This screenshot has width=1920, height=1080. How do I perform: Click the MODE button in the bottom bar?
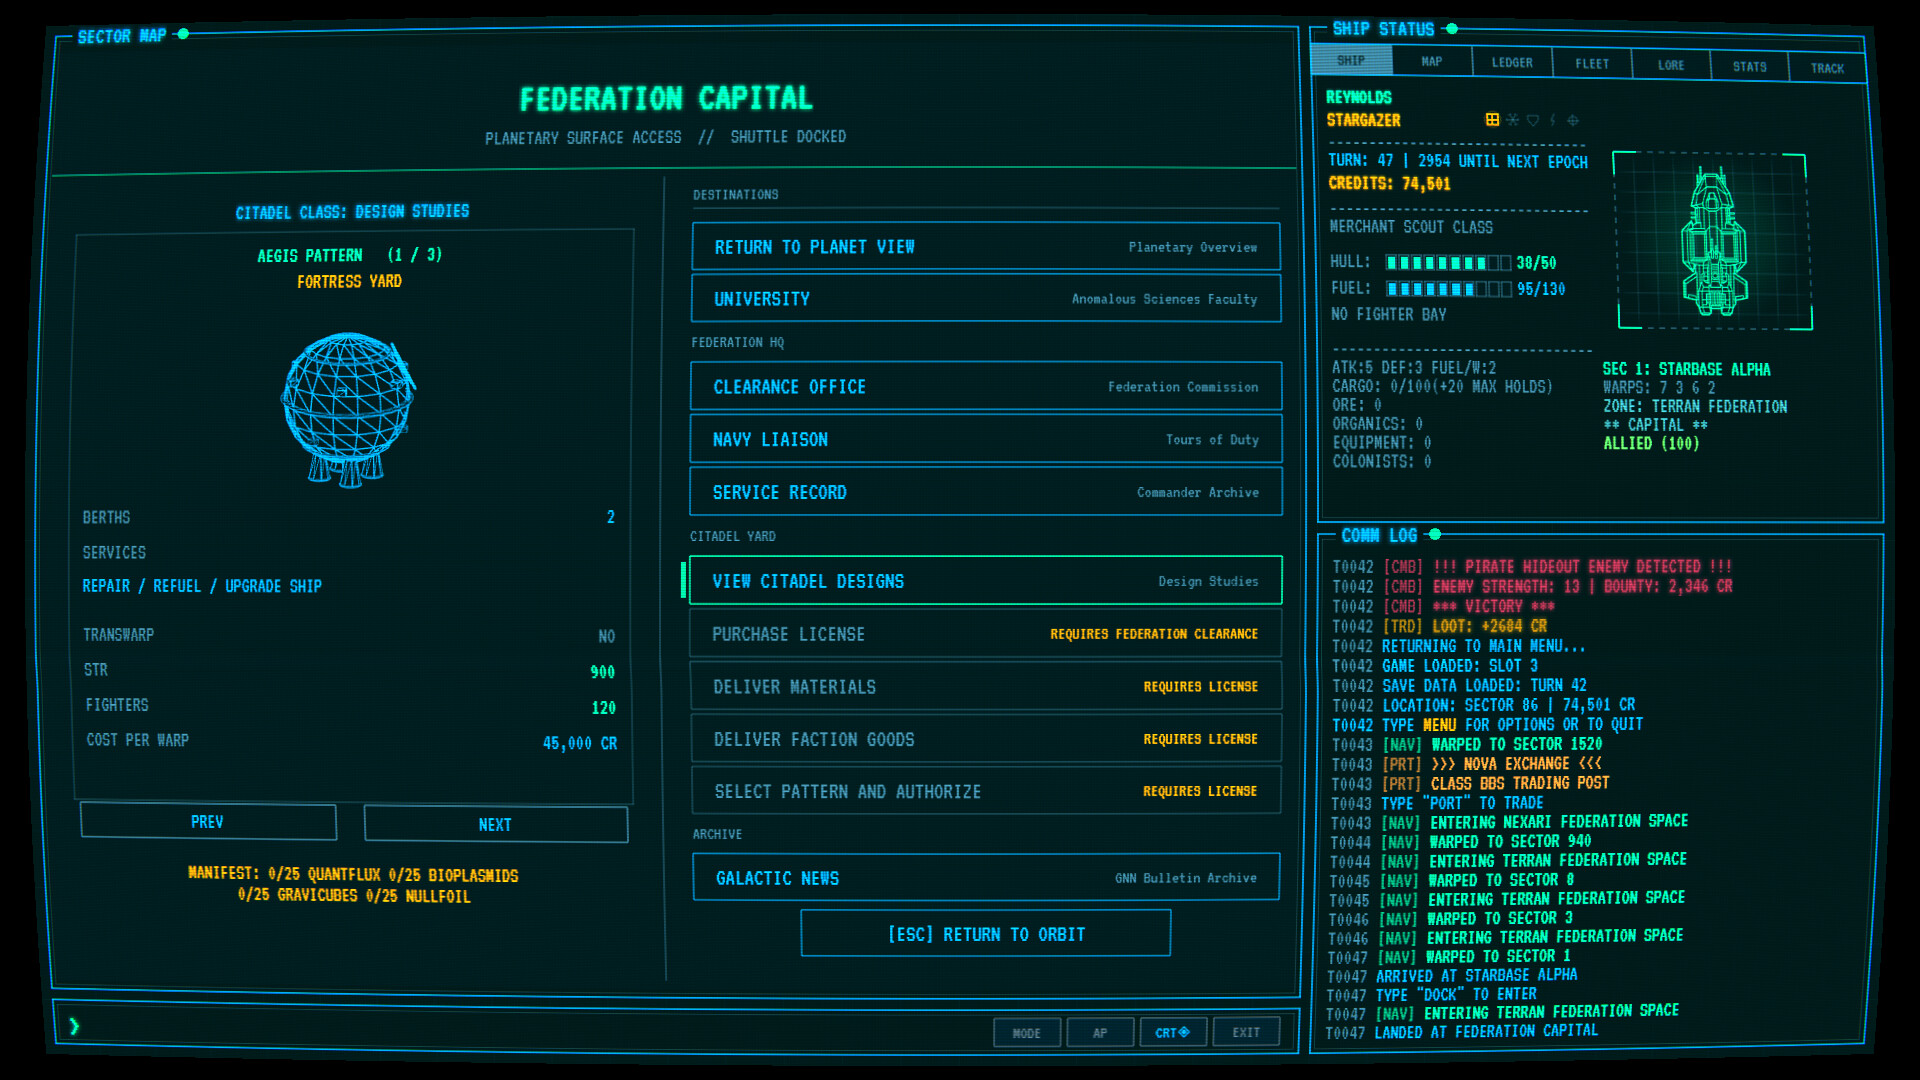click(1027, 1032)
